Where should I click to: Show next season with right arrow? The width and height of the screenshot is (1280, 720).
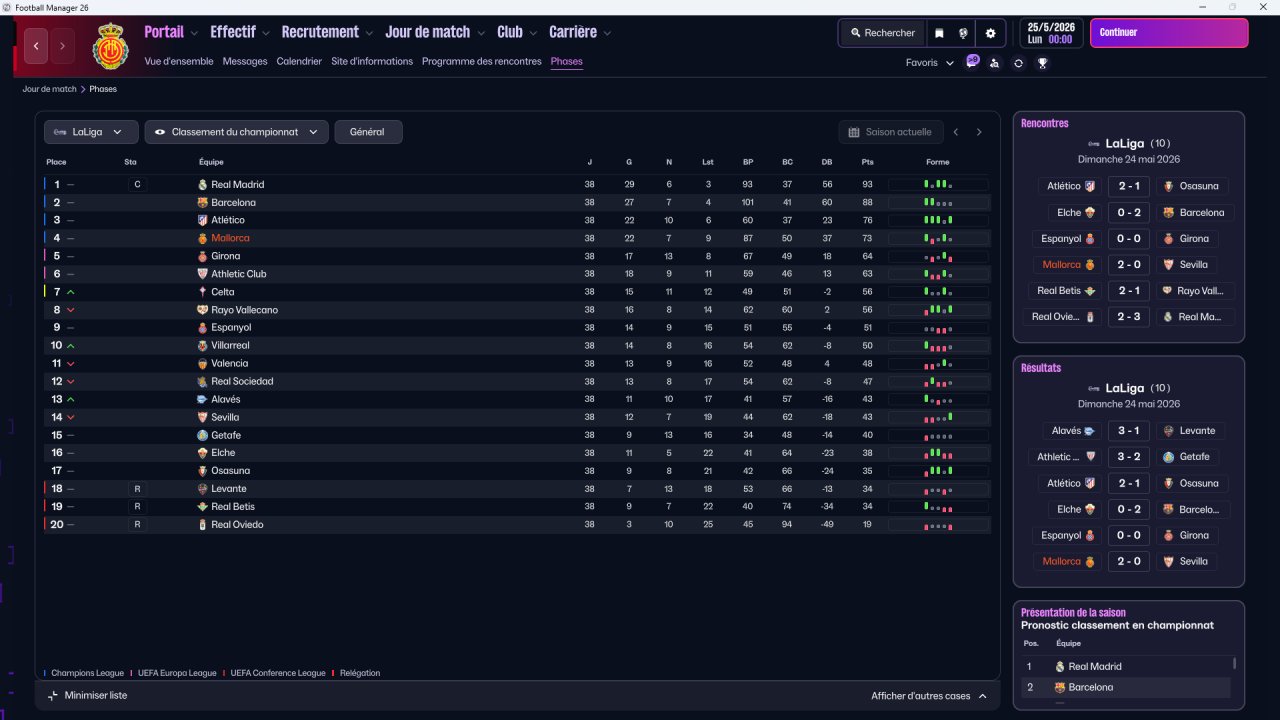[x=979, y=132]
